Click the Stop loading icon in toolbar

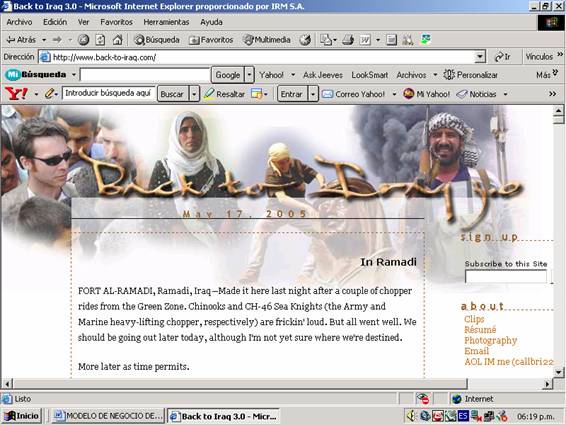click(84, 40)
